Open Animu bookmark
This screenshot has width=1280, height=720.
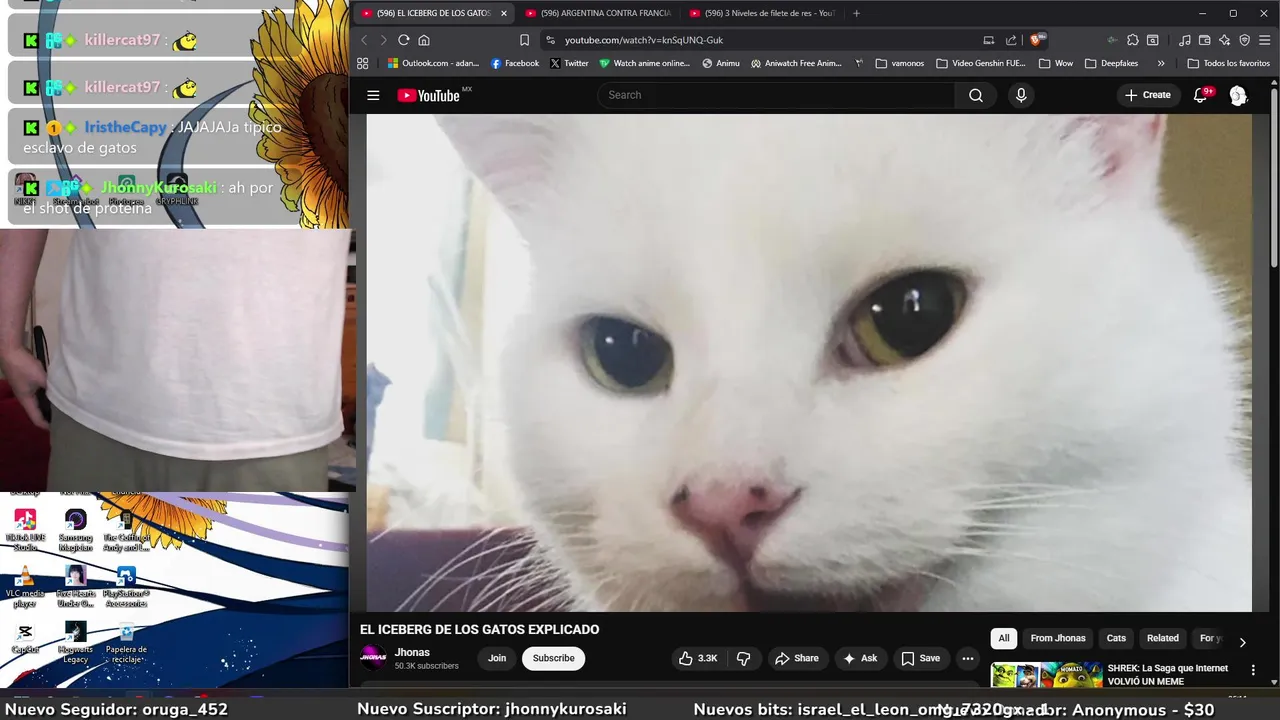(x=721, y=63)
